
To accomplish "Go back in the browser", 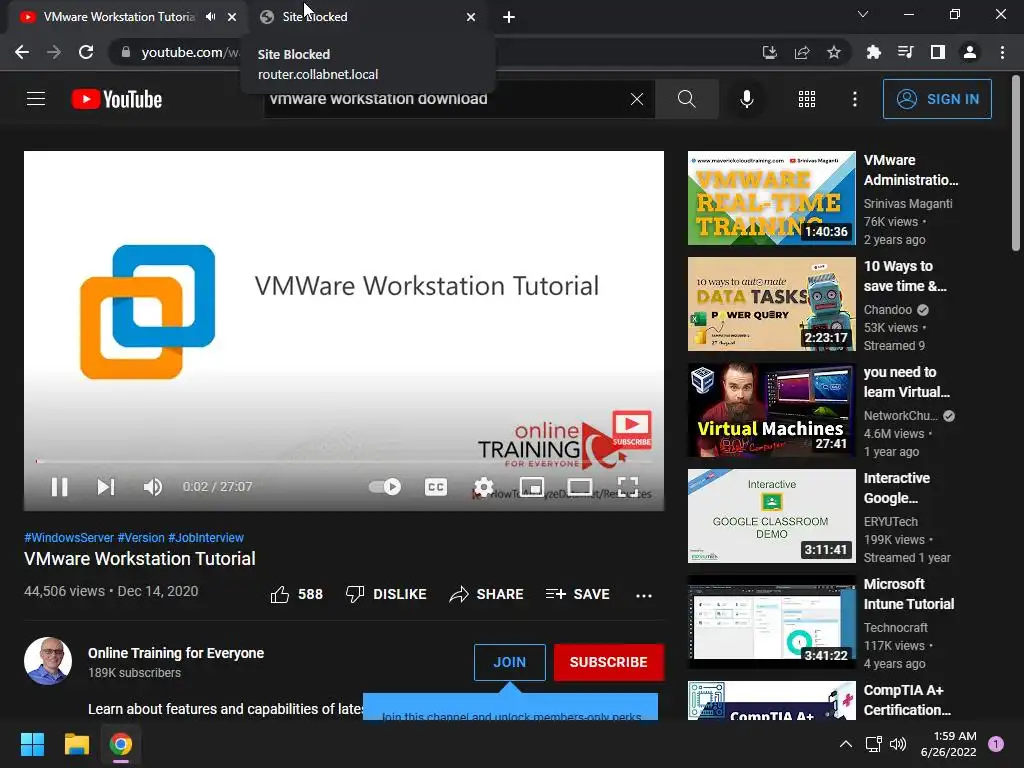I will tap(22, 52).
